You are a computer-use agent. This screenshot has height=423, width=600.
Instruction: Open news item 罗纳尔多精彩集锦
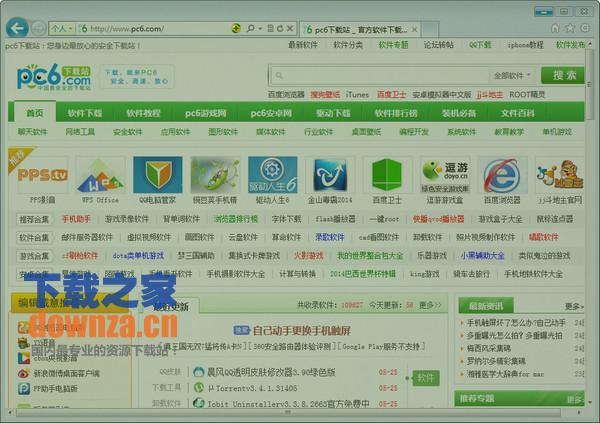[496, 361]
